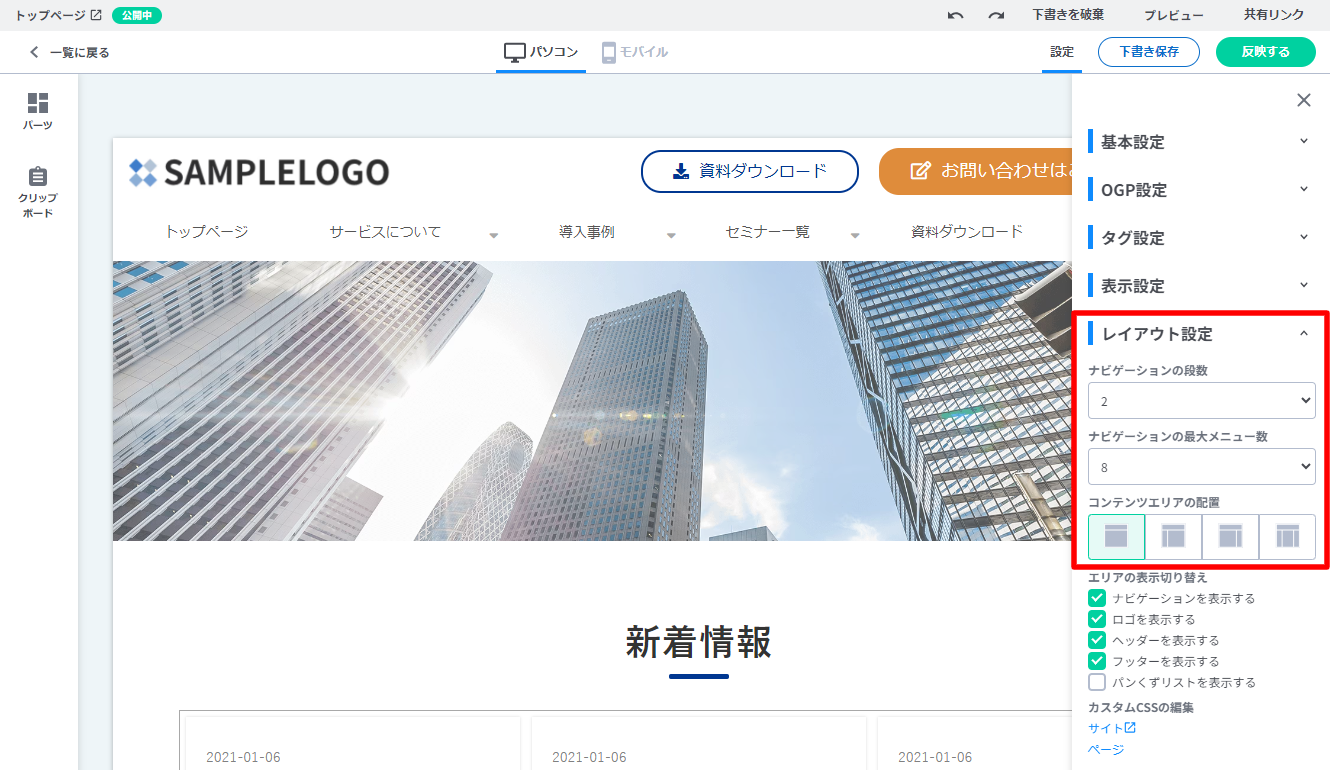
Task: Expand サービスについて submenu arrow
Action: (494, 236)
